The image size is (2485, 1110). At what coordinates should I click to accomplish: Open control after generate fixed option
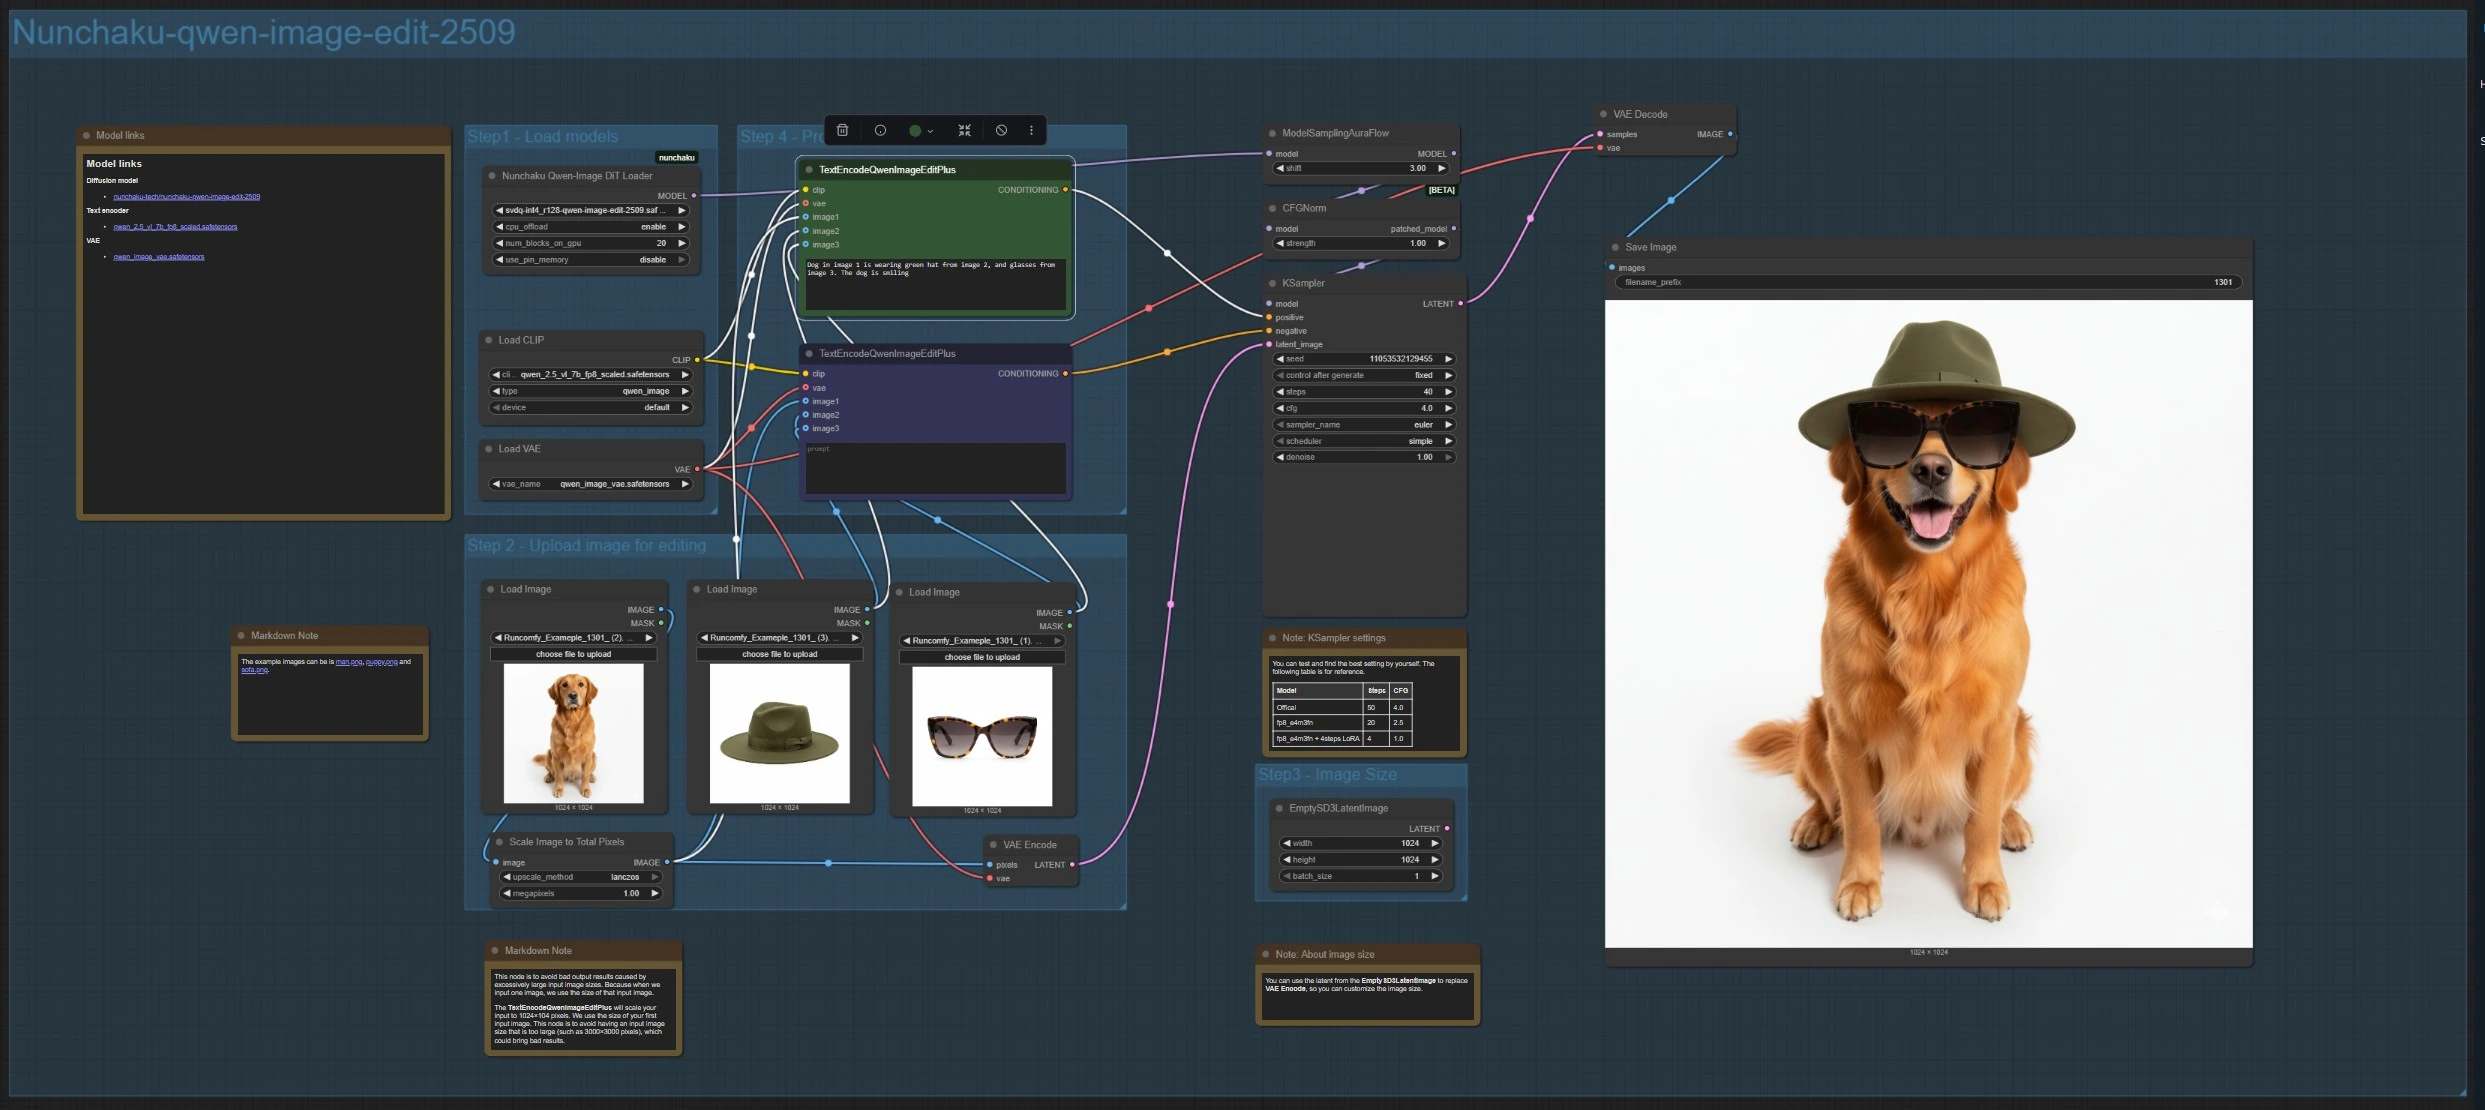point(1364,375)
